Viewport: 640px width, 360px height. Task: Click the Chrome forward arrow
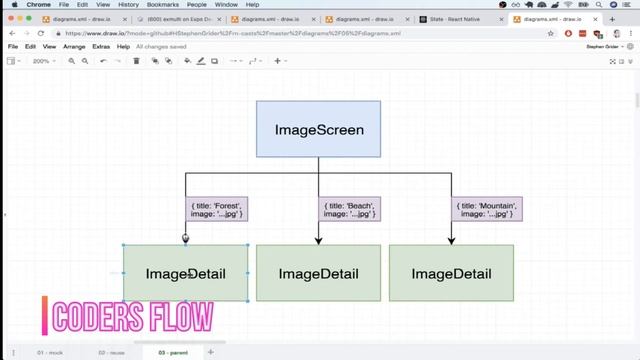(x=27, y=33)
